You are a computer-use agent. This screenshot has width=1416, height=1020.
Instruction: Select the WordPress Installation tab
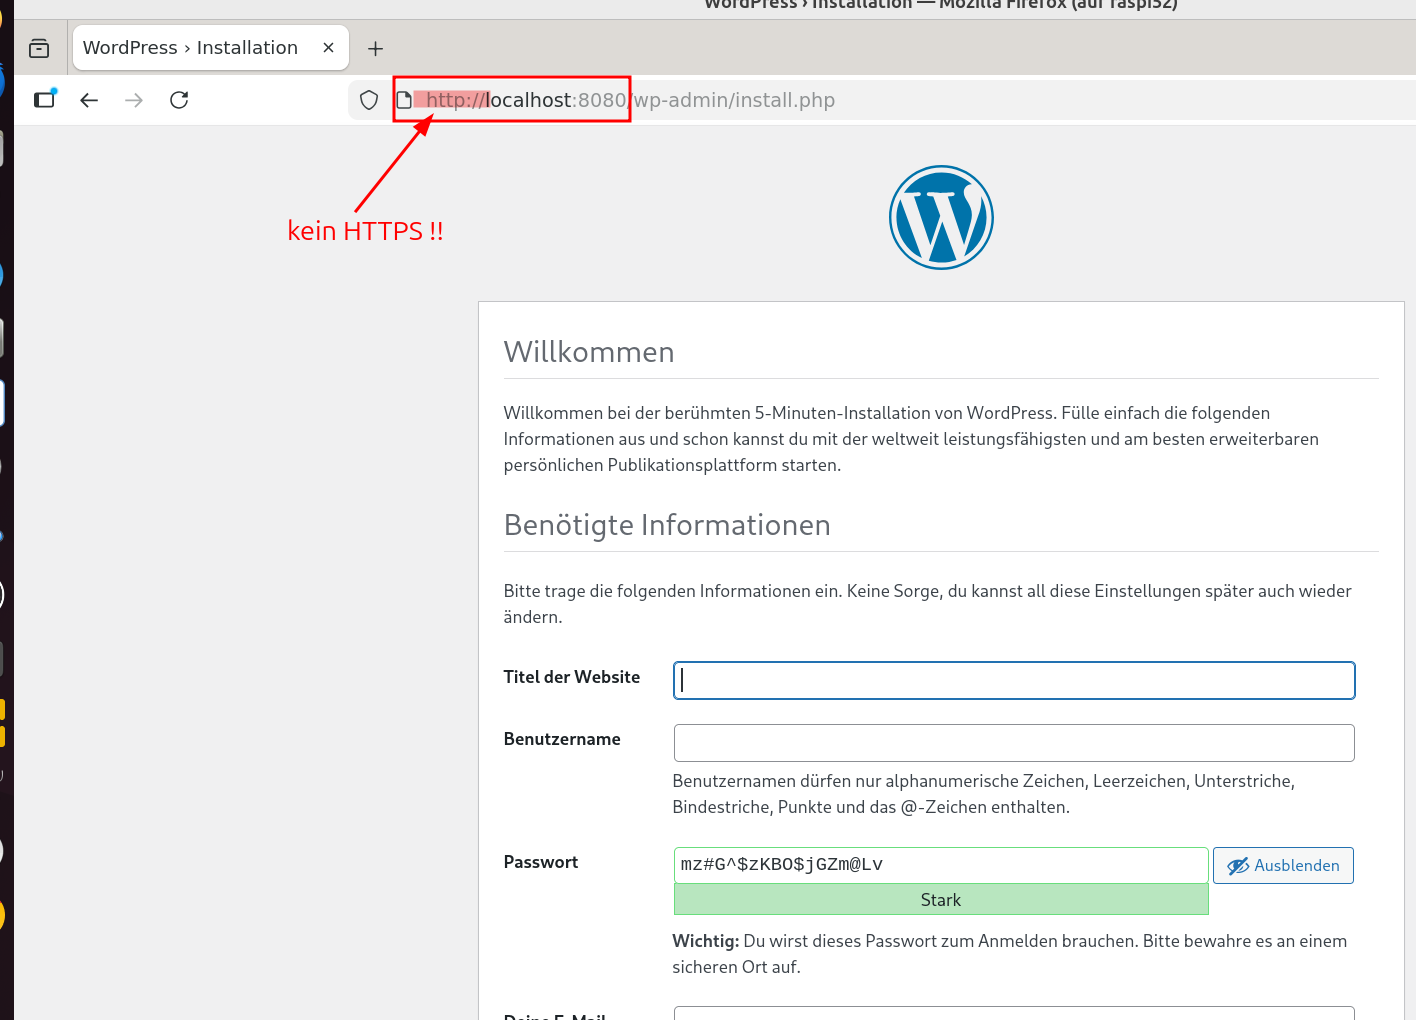click(211, 48)
